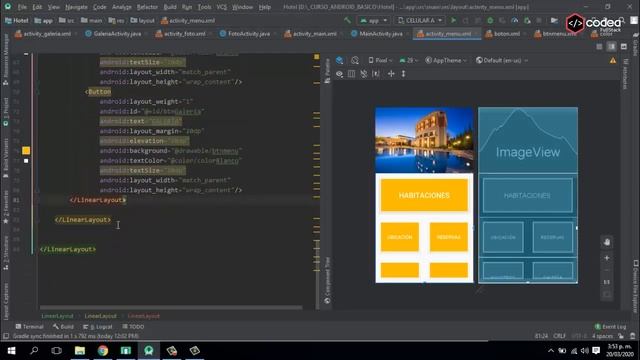The width and height of the screenshot is (640, 360).
Task: Click the CRLF line separator indicator
Action: tap(559, 336)
